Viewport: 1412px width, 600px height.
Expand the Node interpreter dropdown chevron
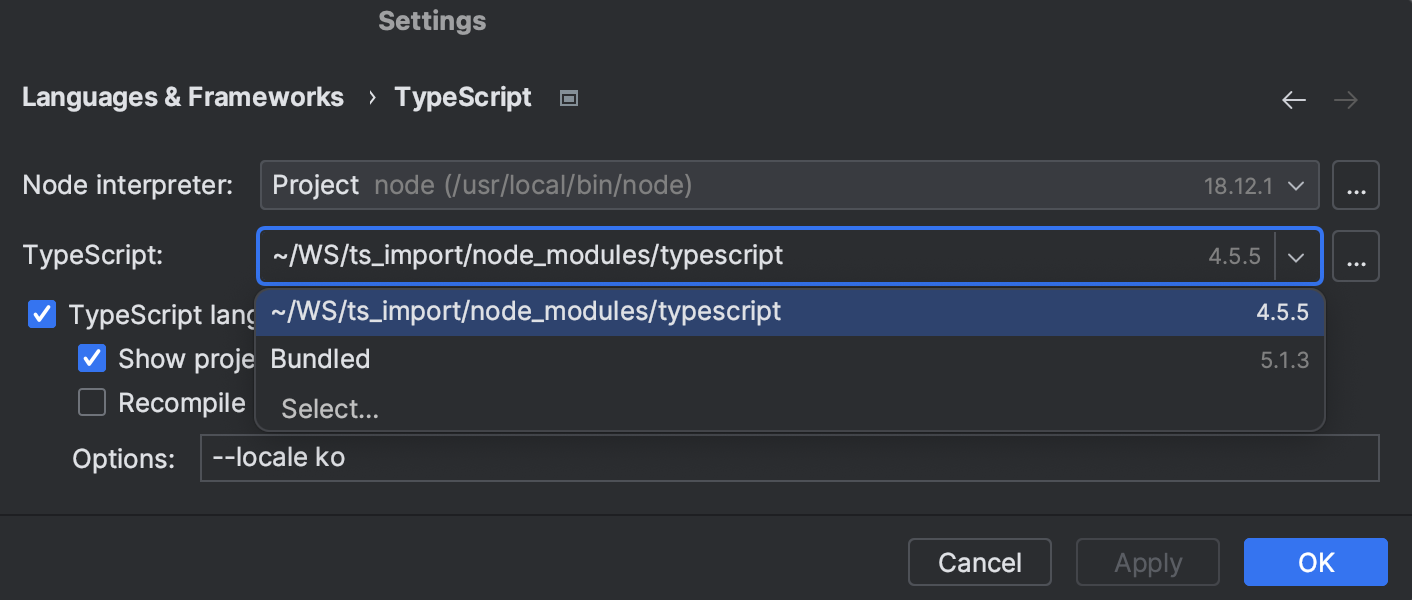click(1296, 185)
